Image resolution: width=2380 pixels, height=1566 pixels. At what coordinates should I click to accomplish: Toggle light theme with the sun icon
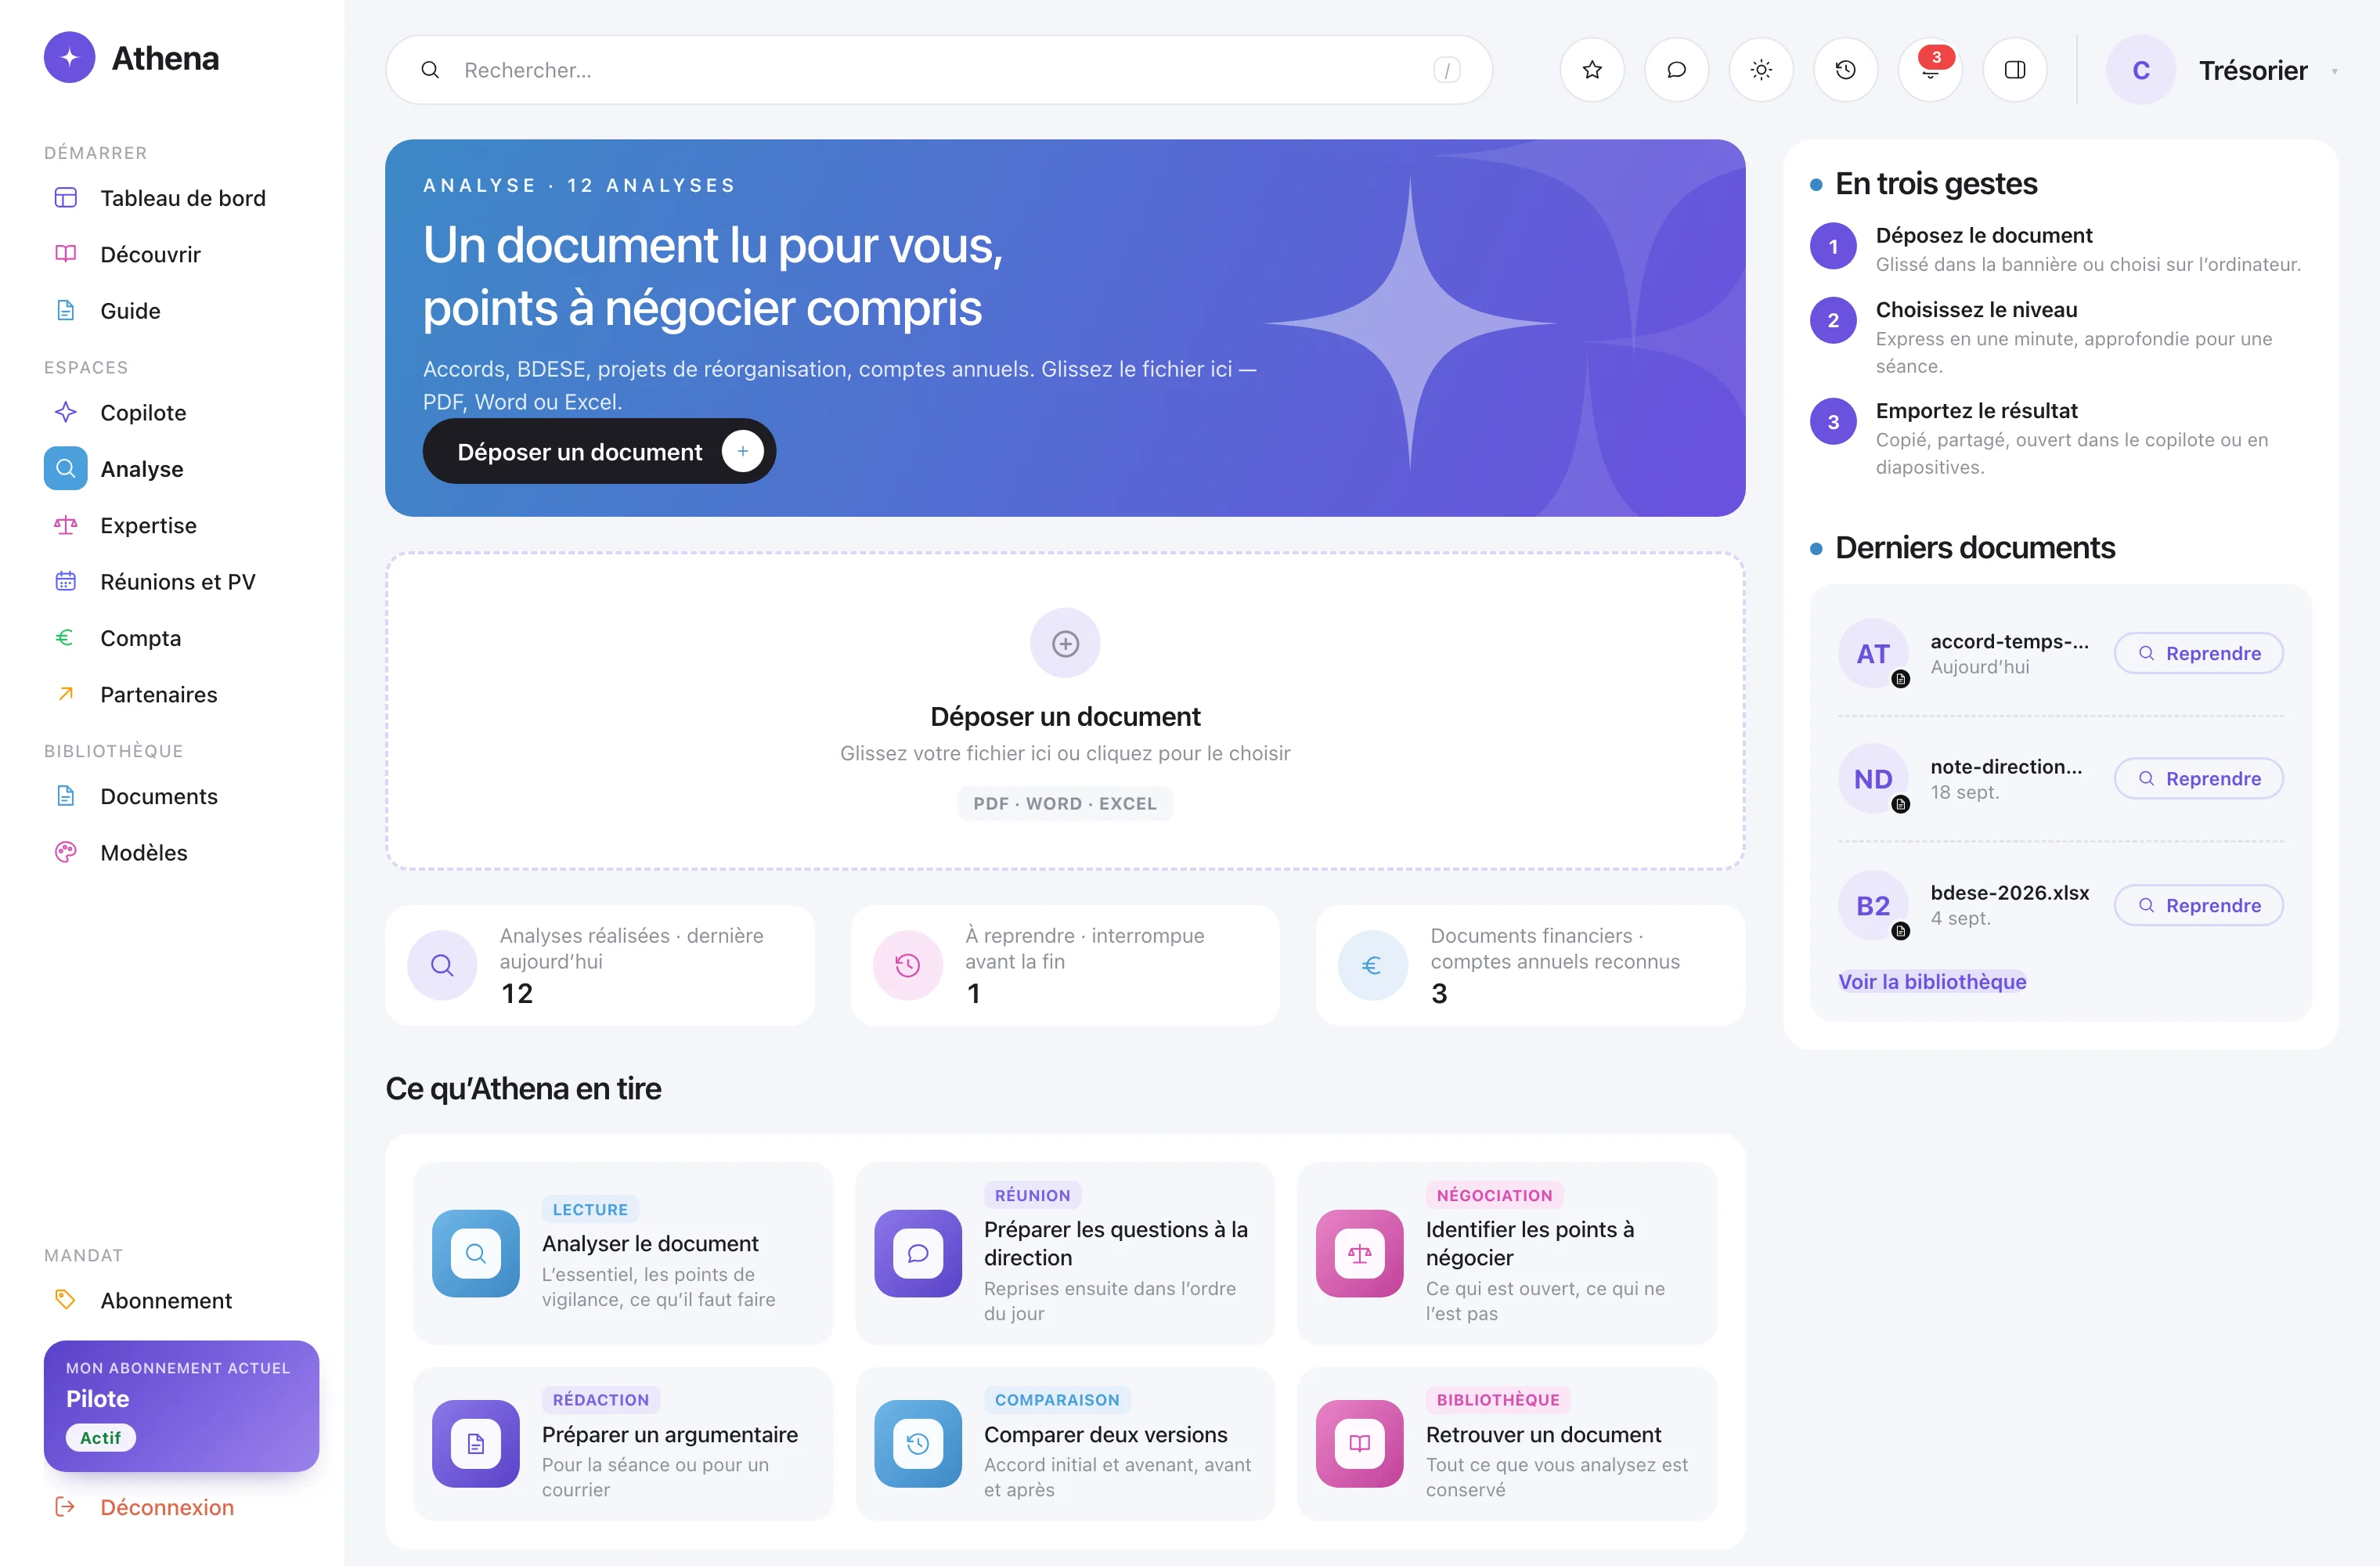[1761, 70]
